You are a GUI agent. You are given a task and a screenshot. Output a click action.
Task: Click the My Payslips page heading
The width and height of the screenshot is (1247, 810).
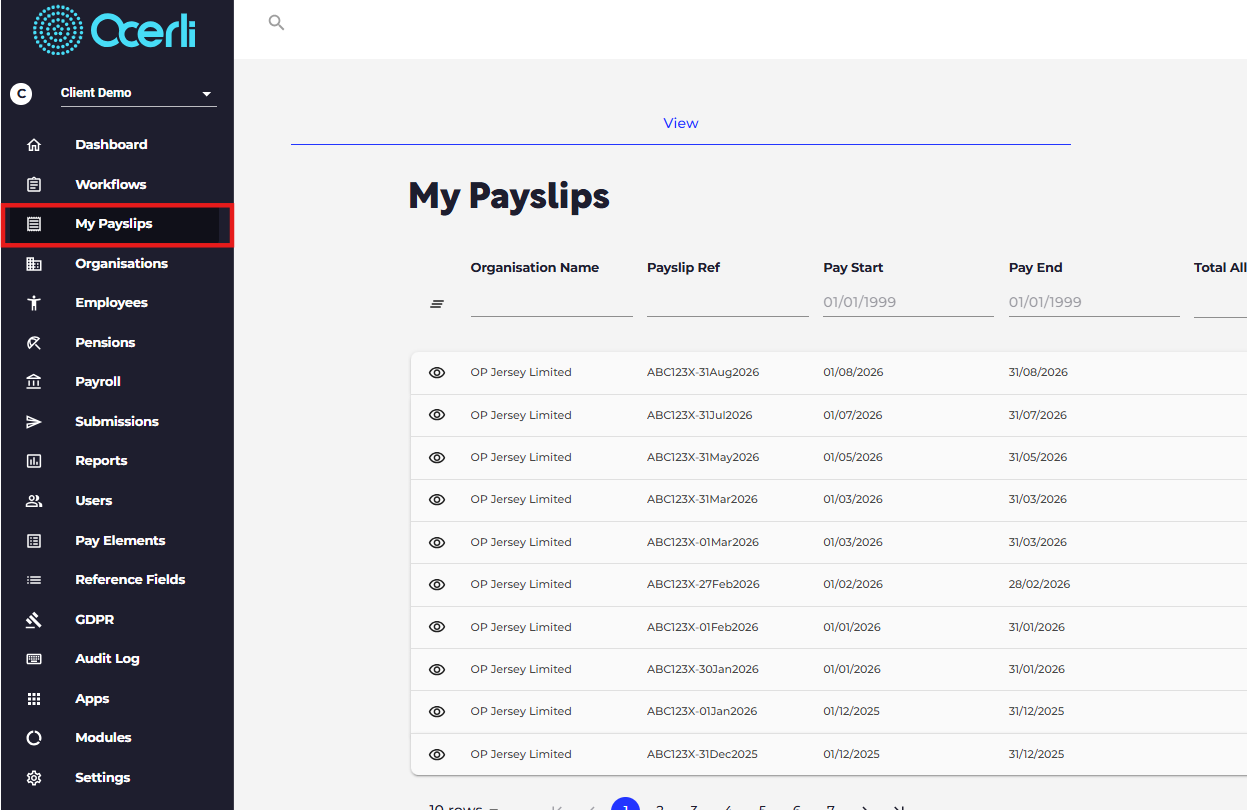pyautogui.click(x=509, y=197)
